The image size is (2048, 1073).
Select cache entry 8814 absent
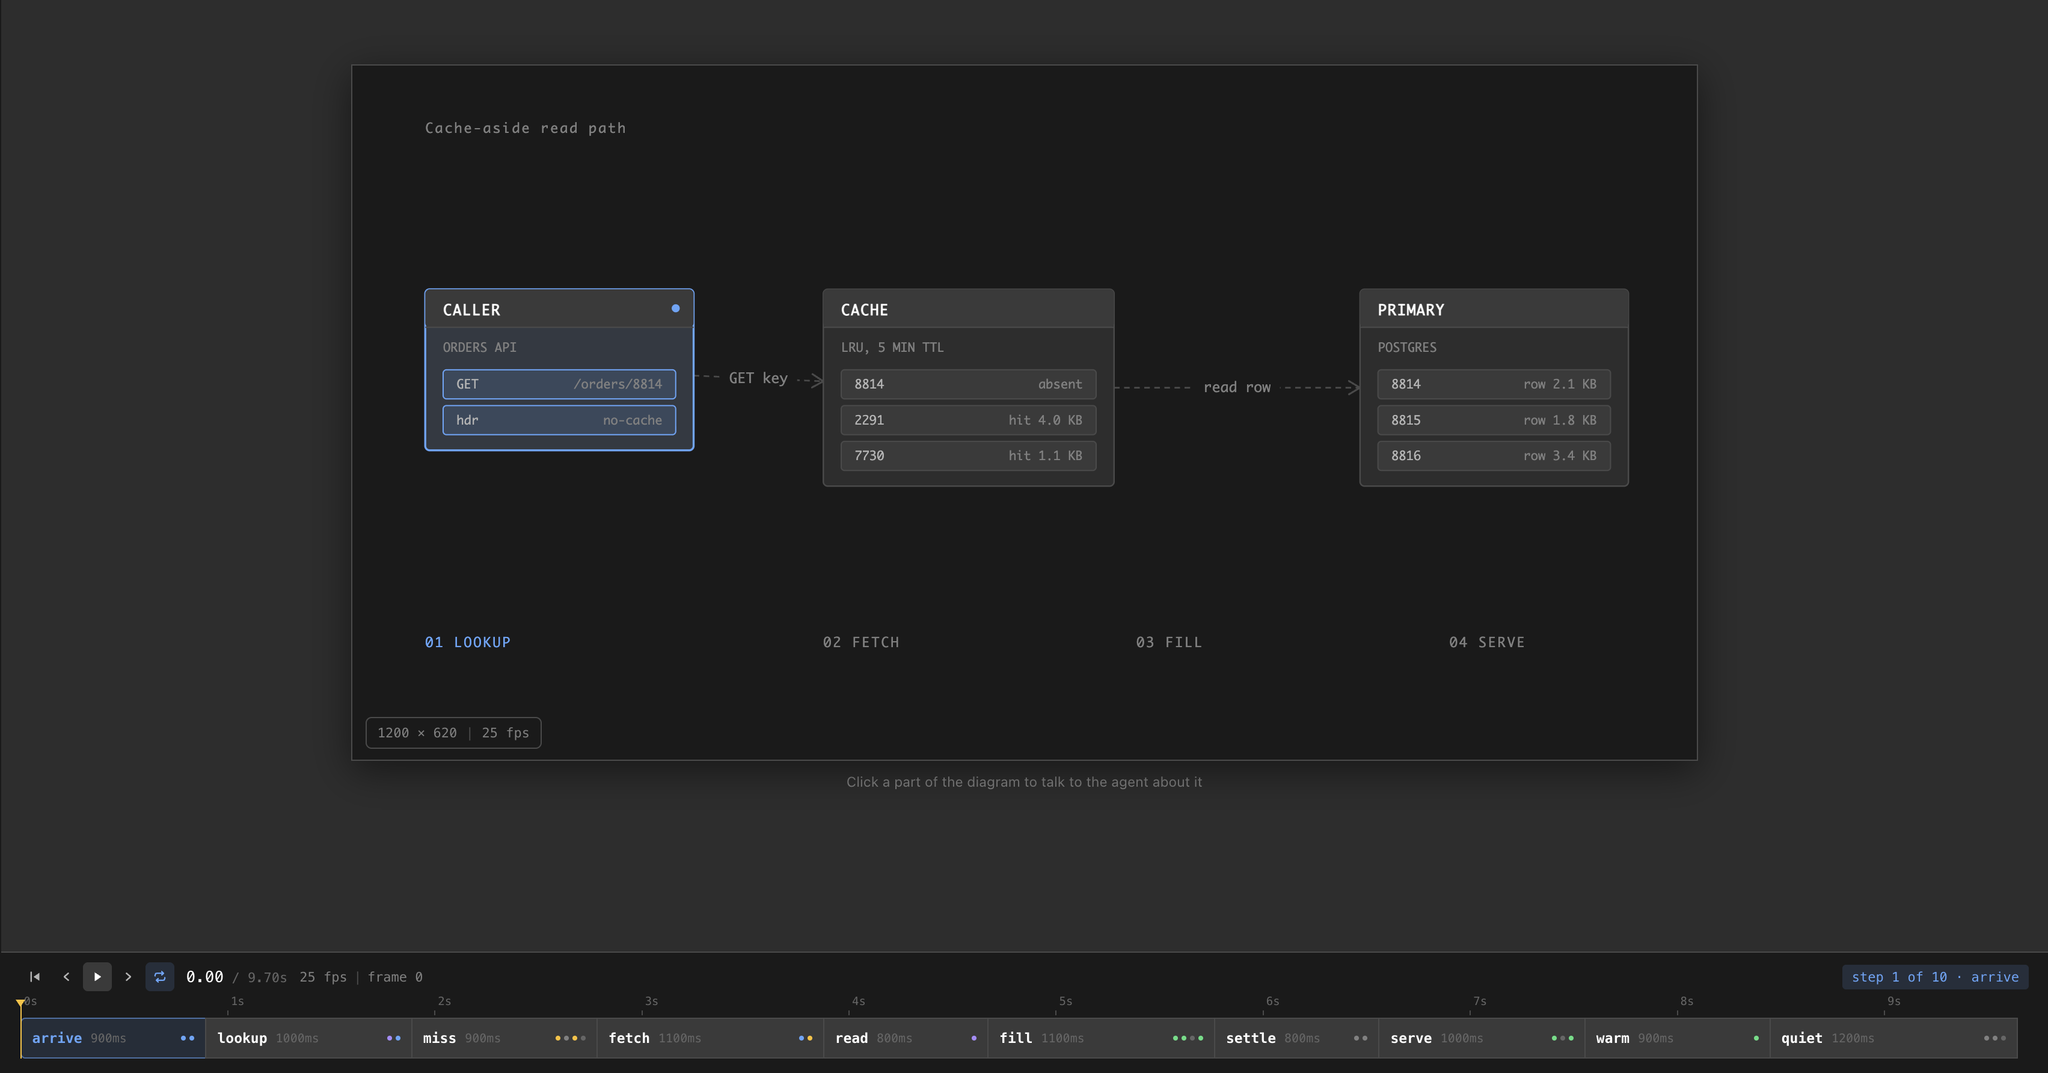coord(968,384)
